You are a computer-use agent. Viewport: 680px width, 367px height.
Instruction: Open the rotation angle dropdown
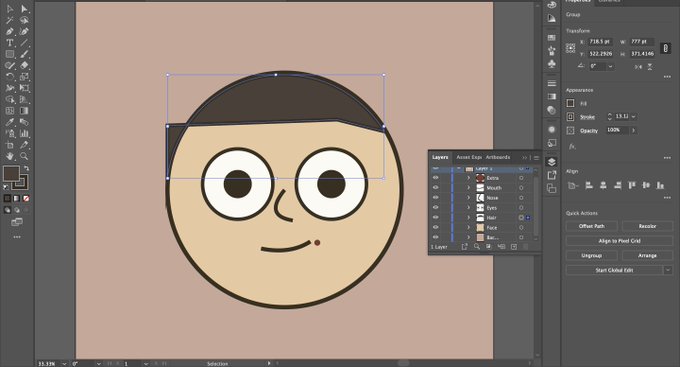click(611, 66)
